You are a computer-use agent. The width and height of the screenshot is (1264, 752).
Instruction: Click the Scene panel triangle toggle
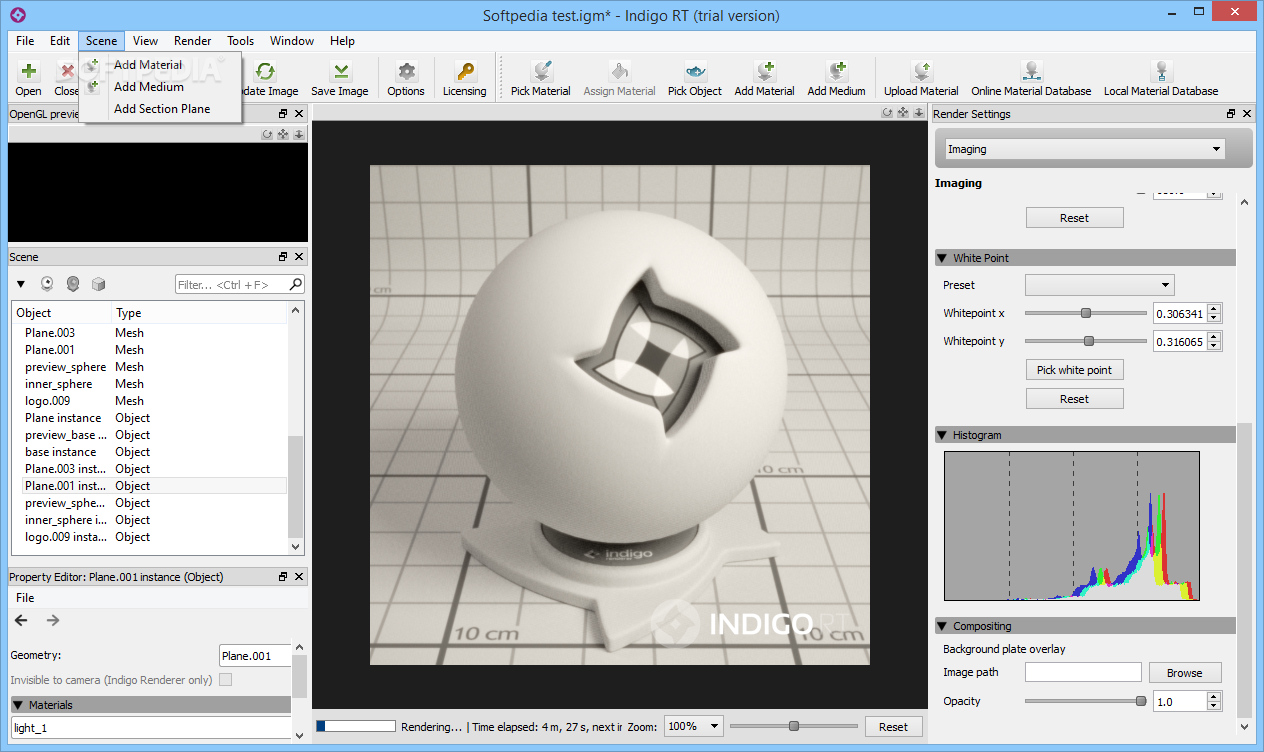tap(21, 285)
